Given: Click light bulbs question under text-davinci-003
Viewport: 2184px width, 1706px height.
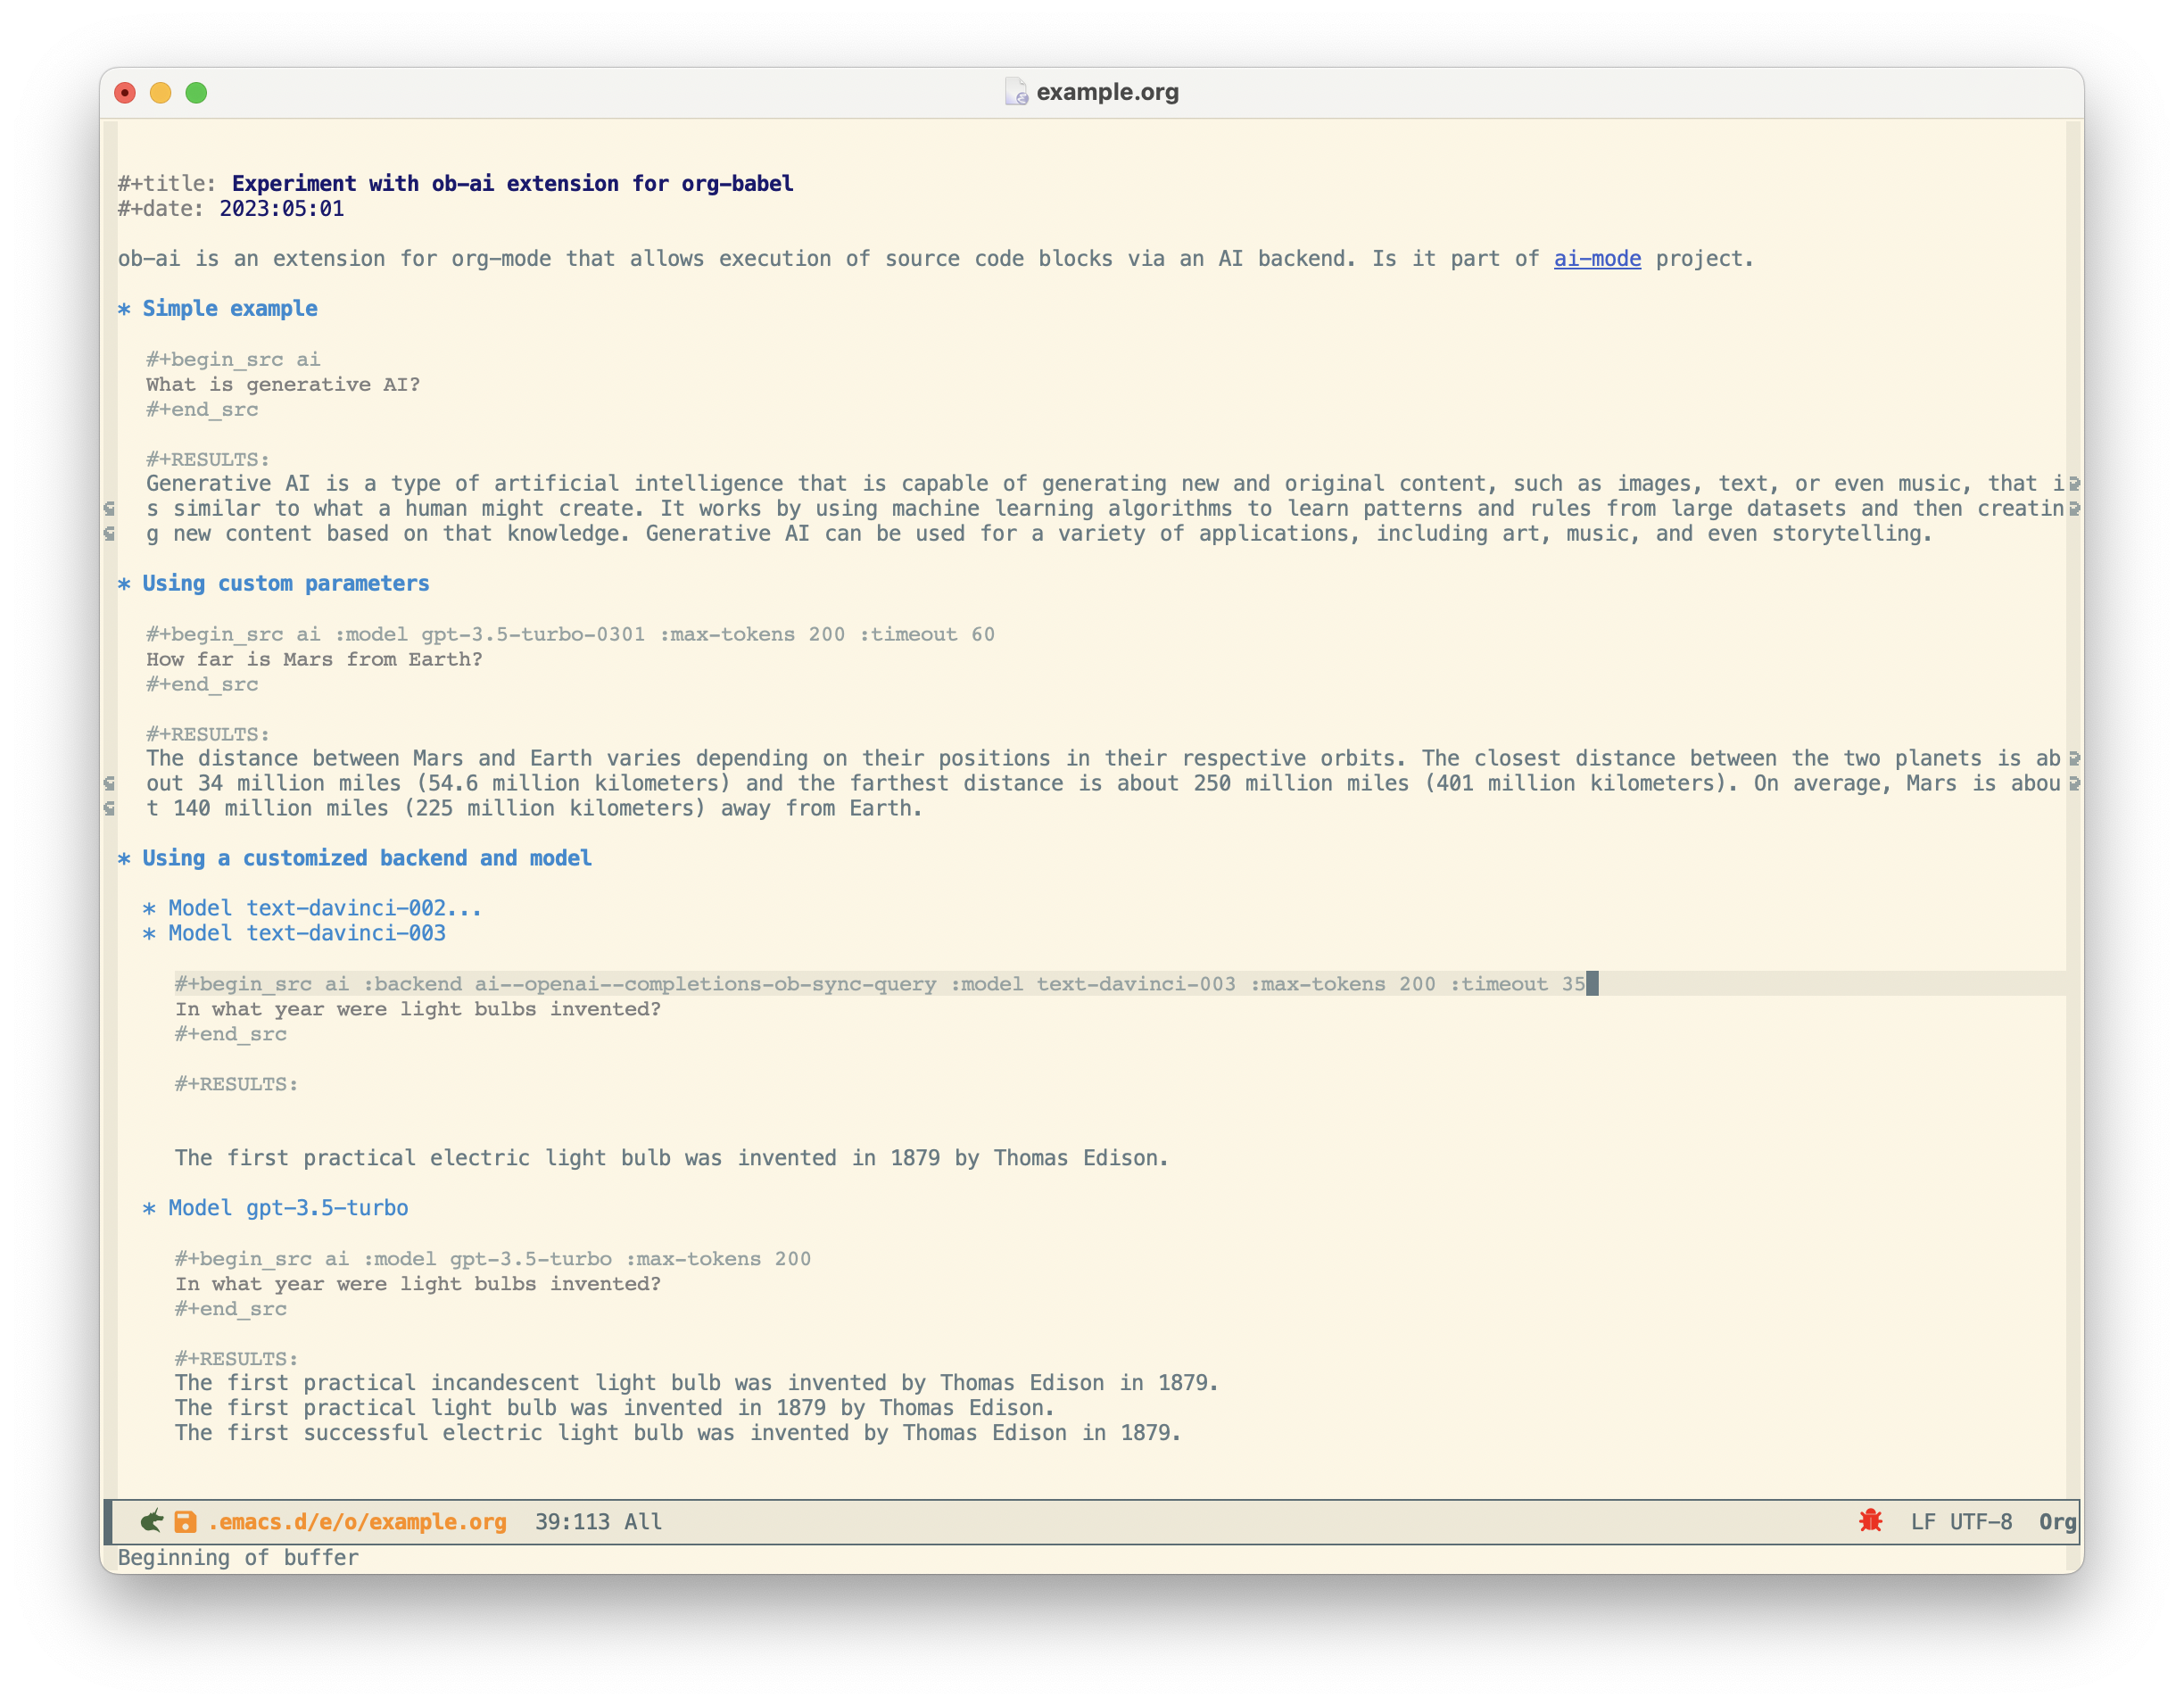Looking at the screenshot, I should click(x=418, y=1009).
